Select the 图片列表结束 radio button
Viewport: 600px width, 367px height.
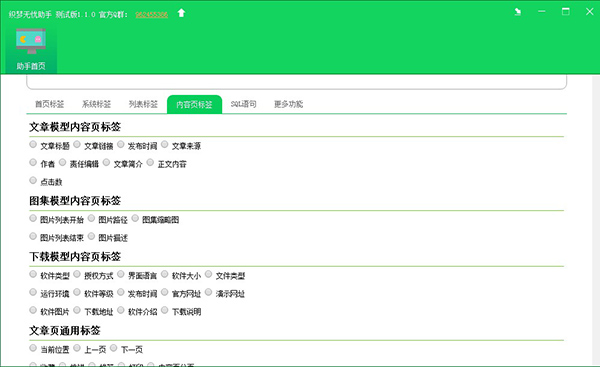(x=33, y=236)
